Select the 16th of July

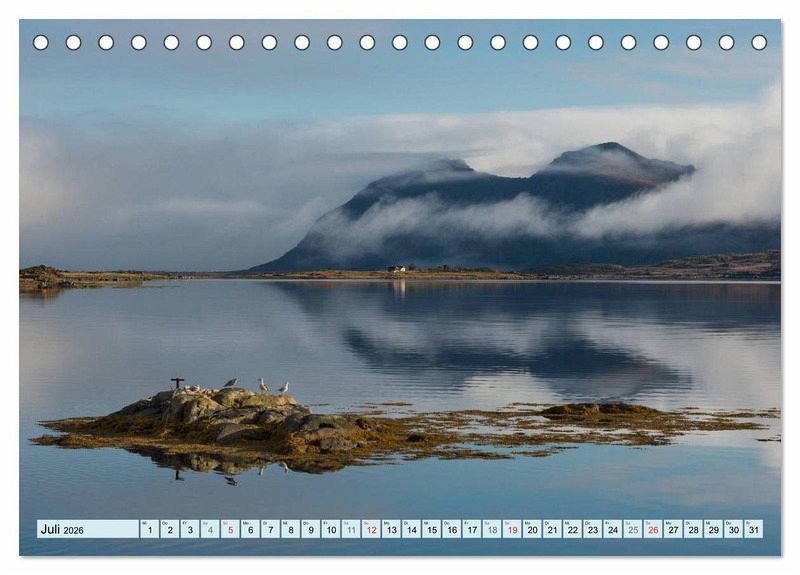pos(452,529)
